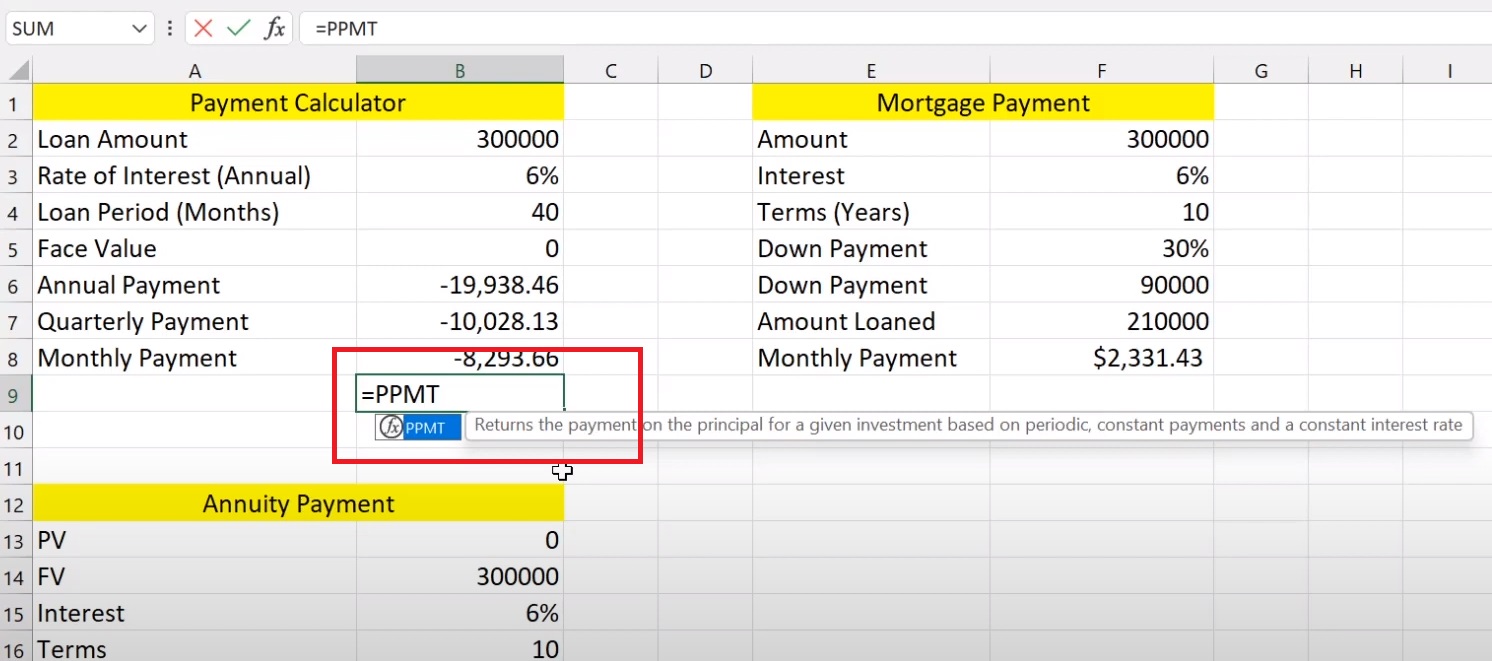
Task: Click row 12 header
Action: (x=14, y=504)
